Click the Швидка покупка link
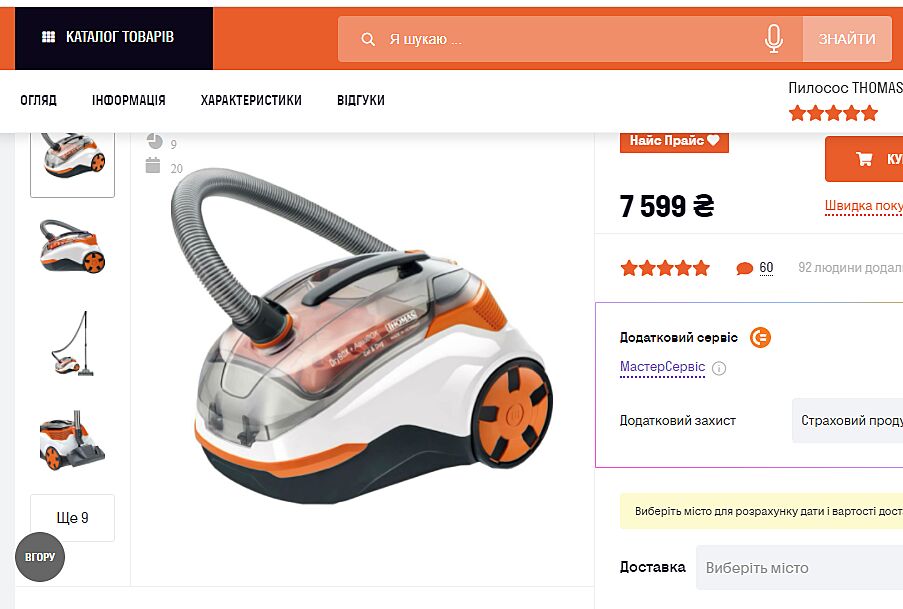The height and width of the screenshot is (609, 903). [x=863, y=206]
